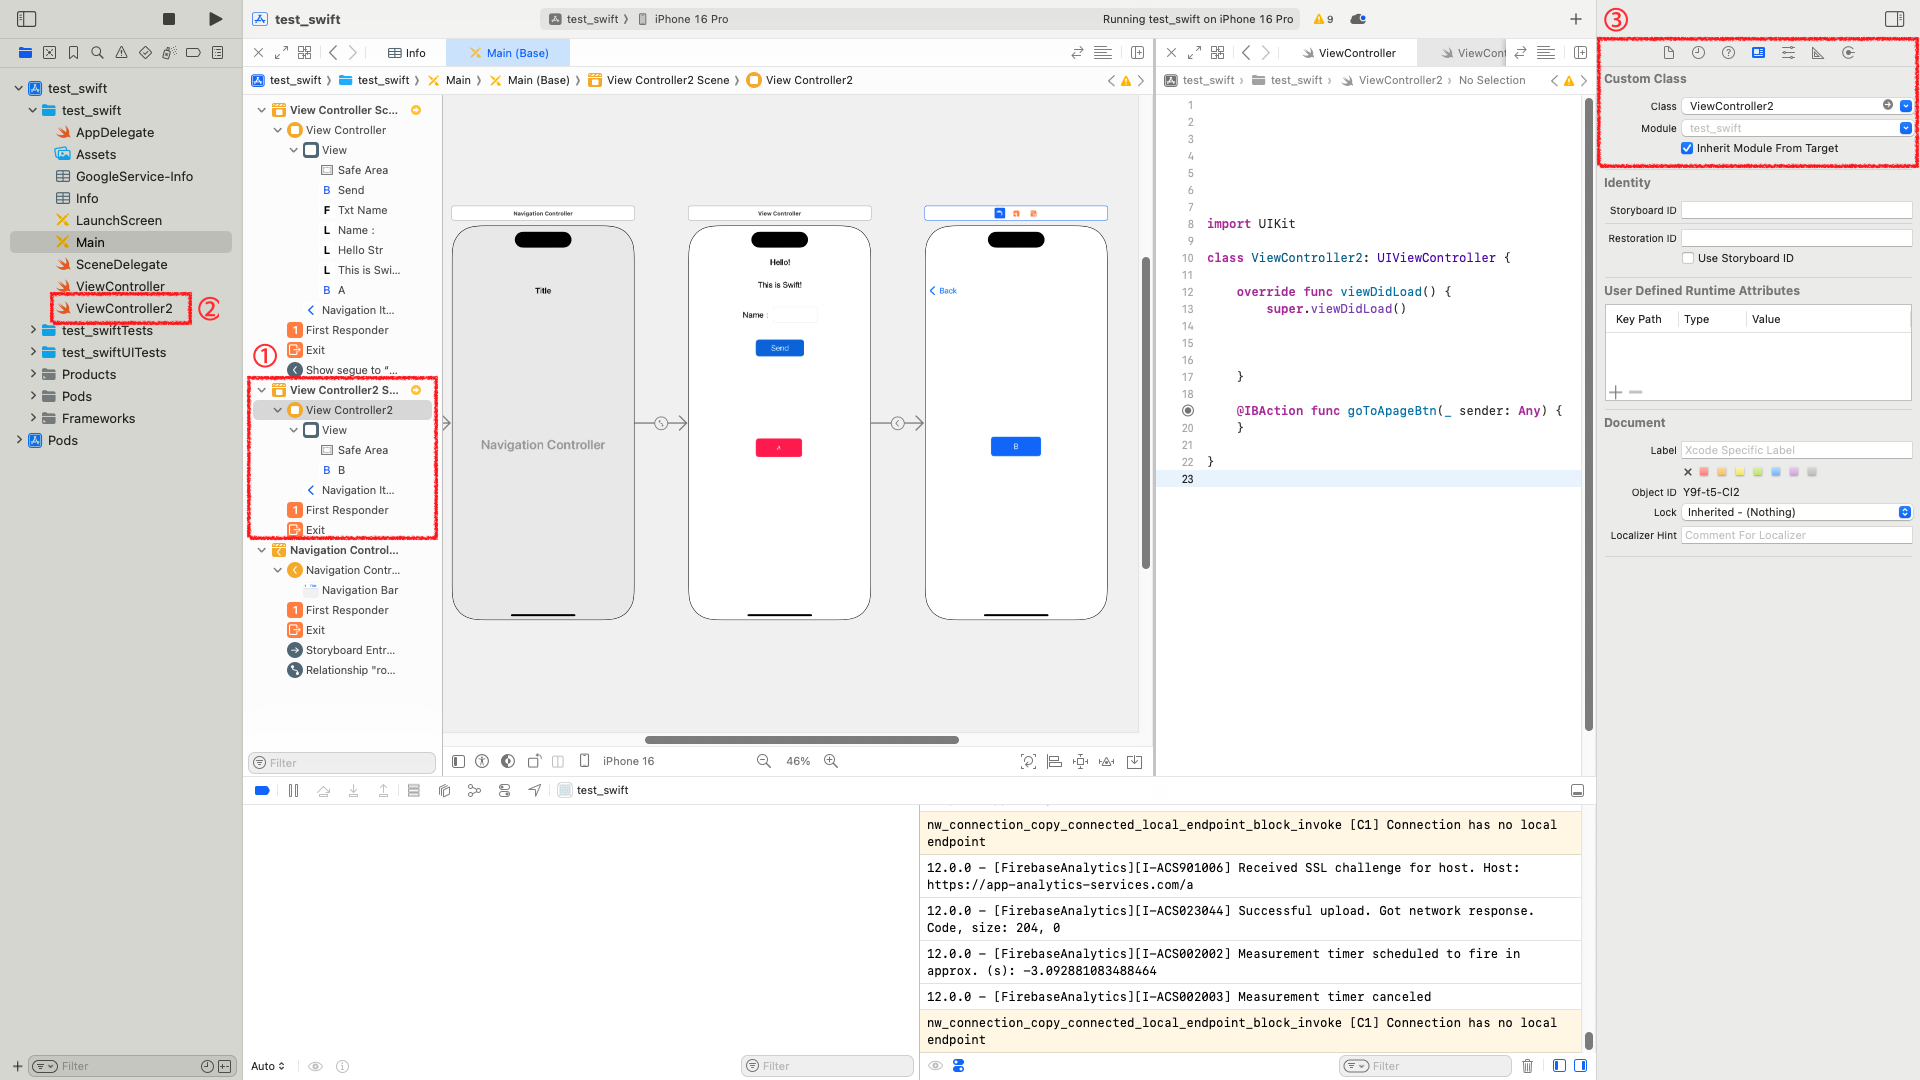Zoom in on storyboard canvas

coord(831,761)
